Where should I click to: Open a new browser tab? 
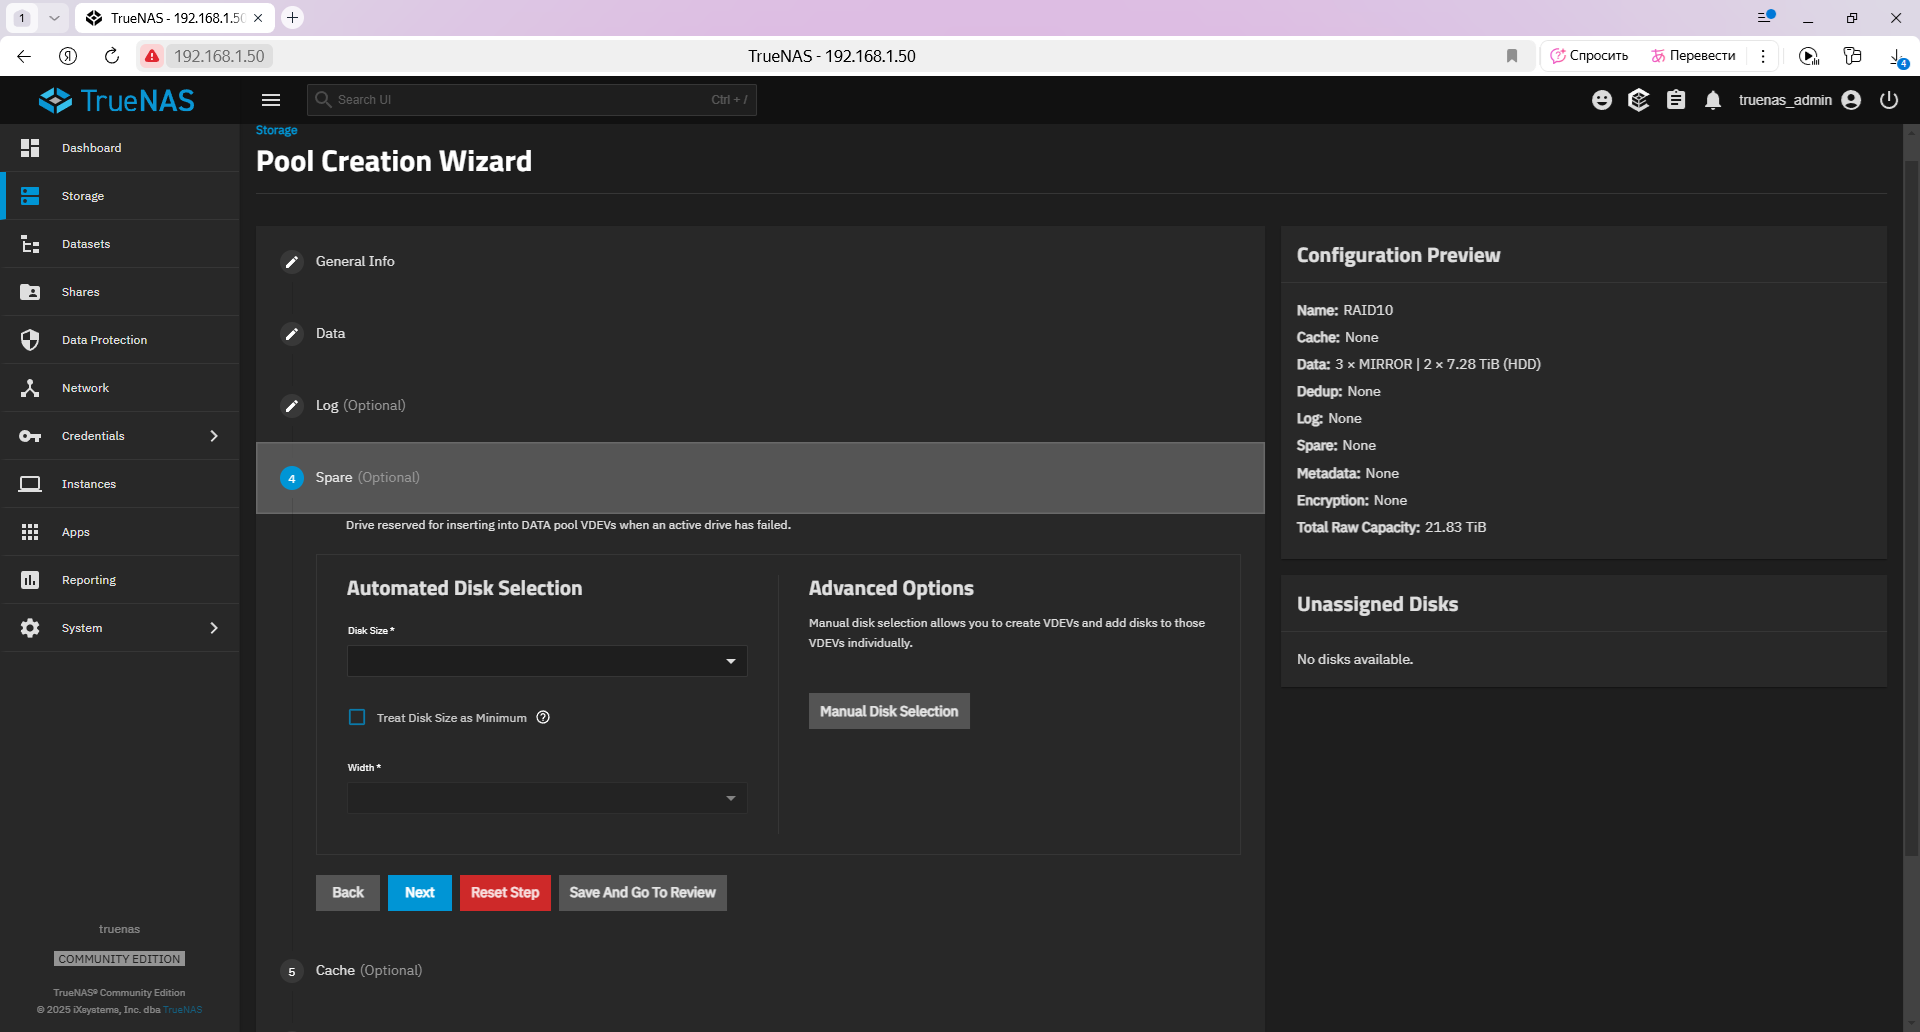tap(292, 18)
